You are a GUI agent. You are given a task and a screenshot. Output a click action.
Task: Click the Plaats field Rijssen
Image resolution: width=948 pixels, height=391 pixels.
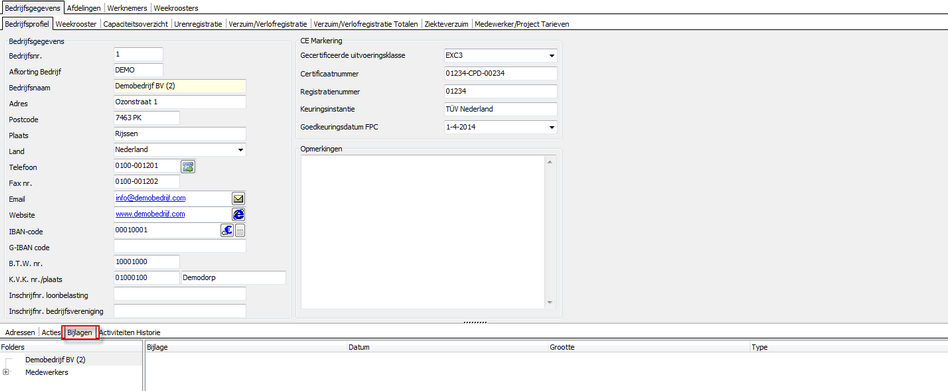click(180, 134)
